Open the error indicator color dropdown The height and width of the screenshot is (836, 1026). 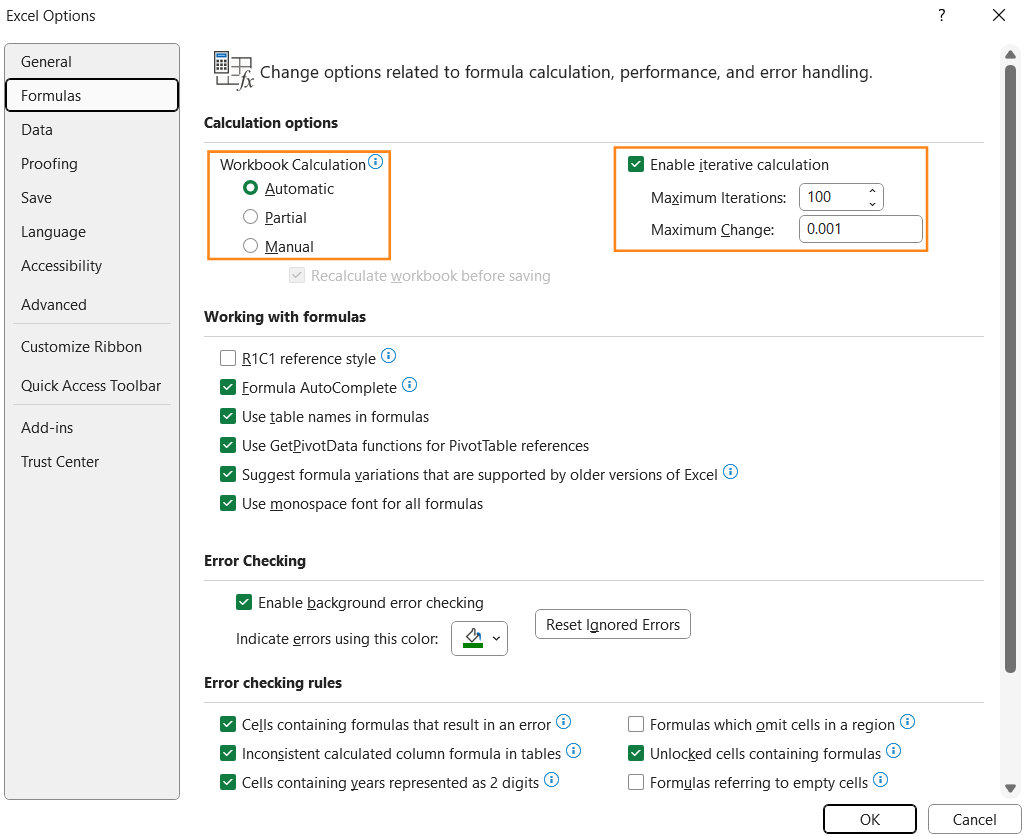coord(480,638)
